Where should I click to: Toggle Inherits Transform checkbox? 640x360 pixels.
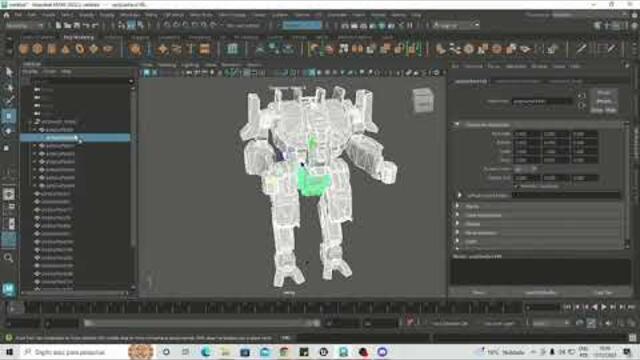click(516, 186)
